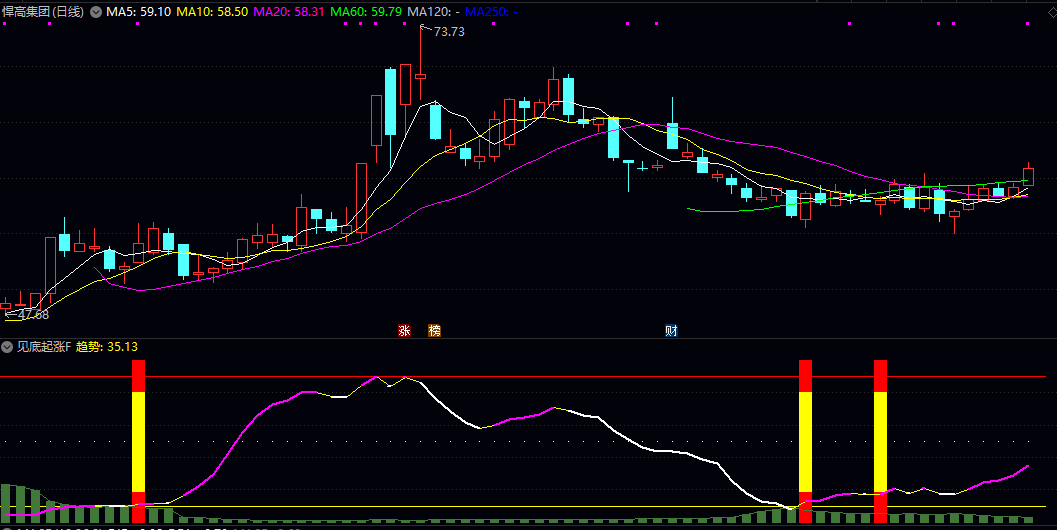Click the MA120 legend label

[433, 12]
